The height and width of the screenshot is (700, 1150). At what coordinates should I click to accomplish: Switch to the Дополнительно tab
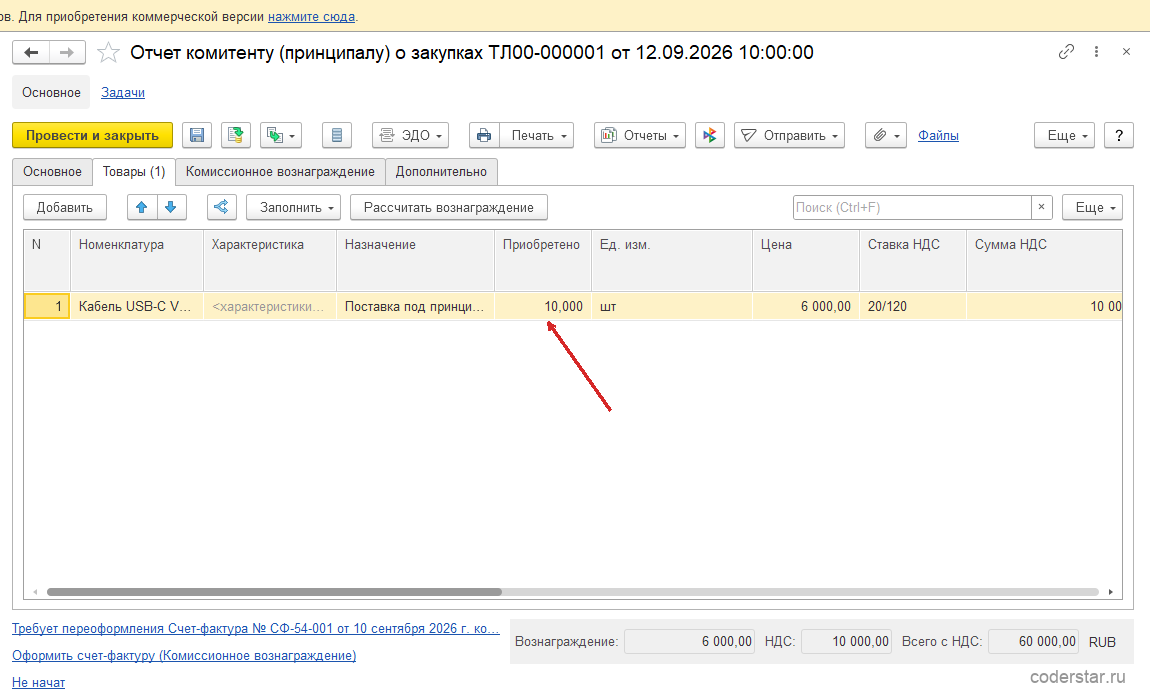pyautogui.click(x=442, y=172)
